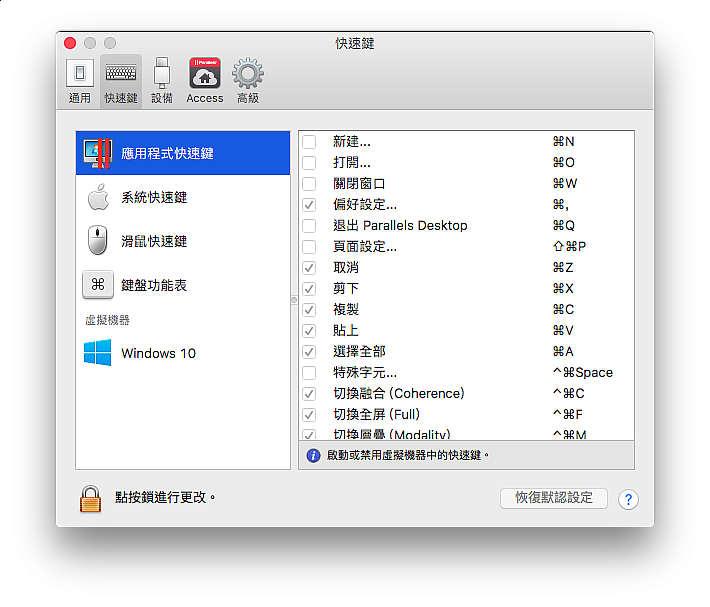The image size is (710, 607).
Task: Click the lock icon to allow changes
Action: tap(91, 499)
